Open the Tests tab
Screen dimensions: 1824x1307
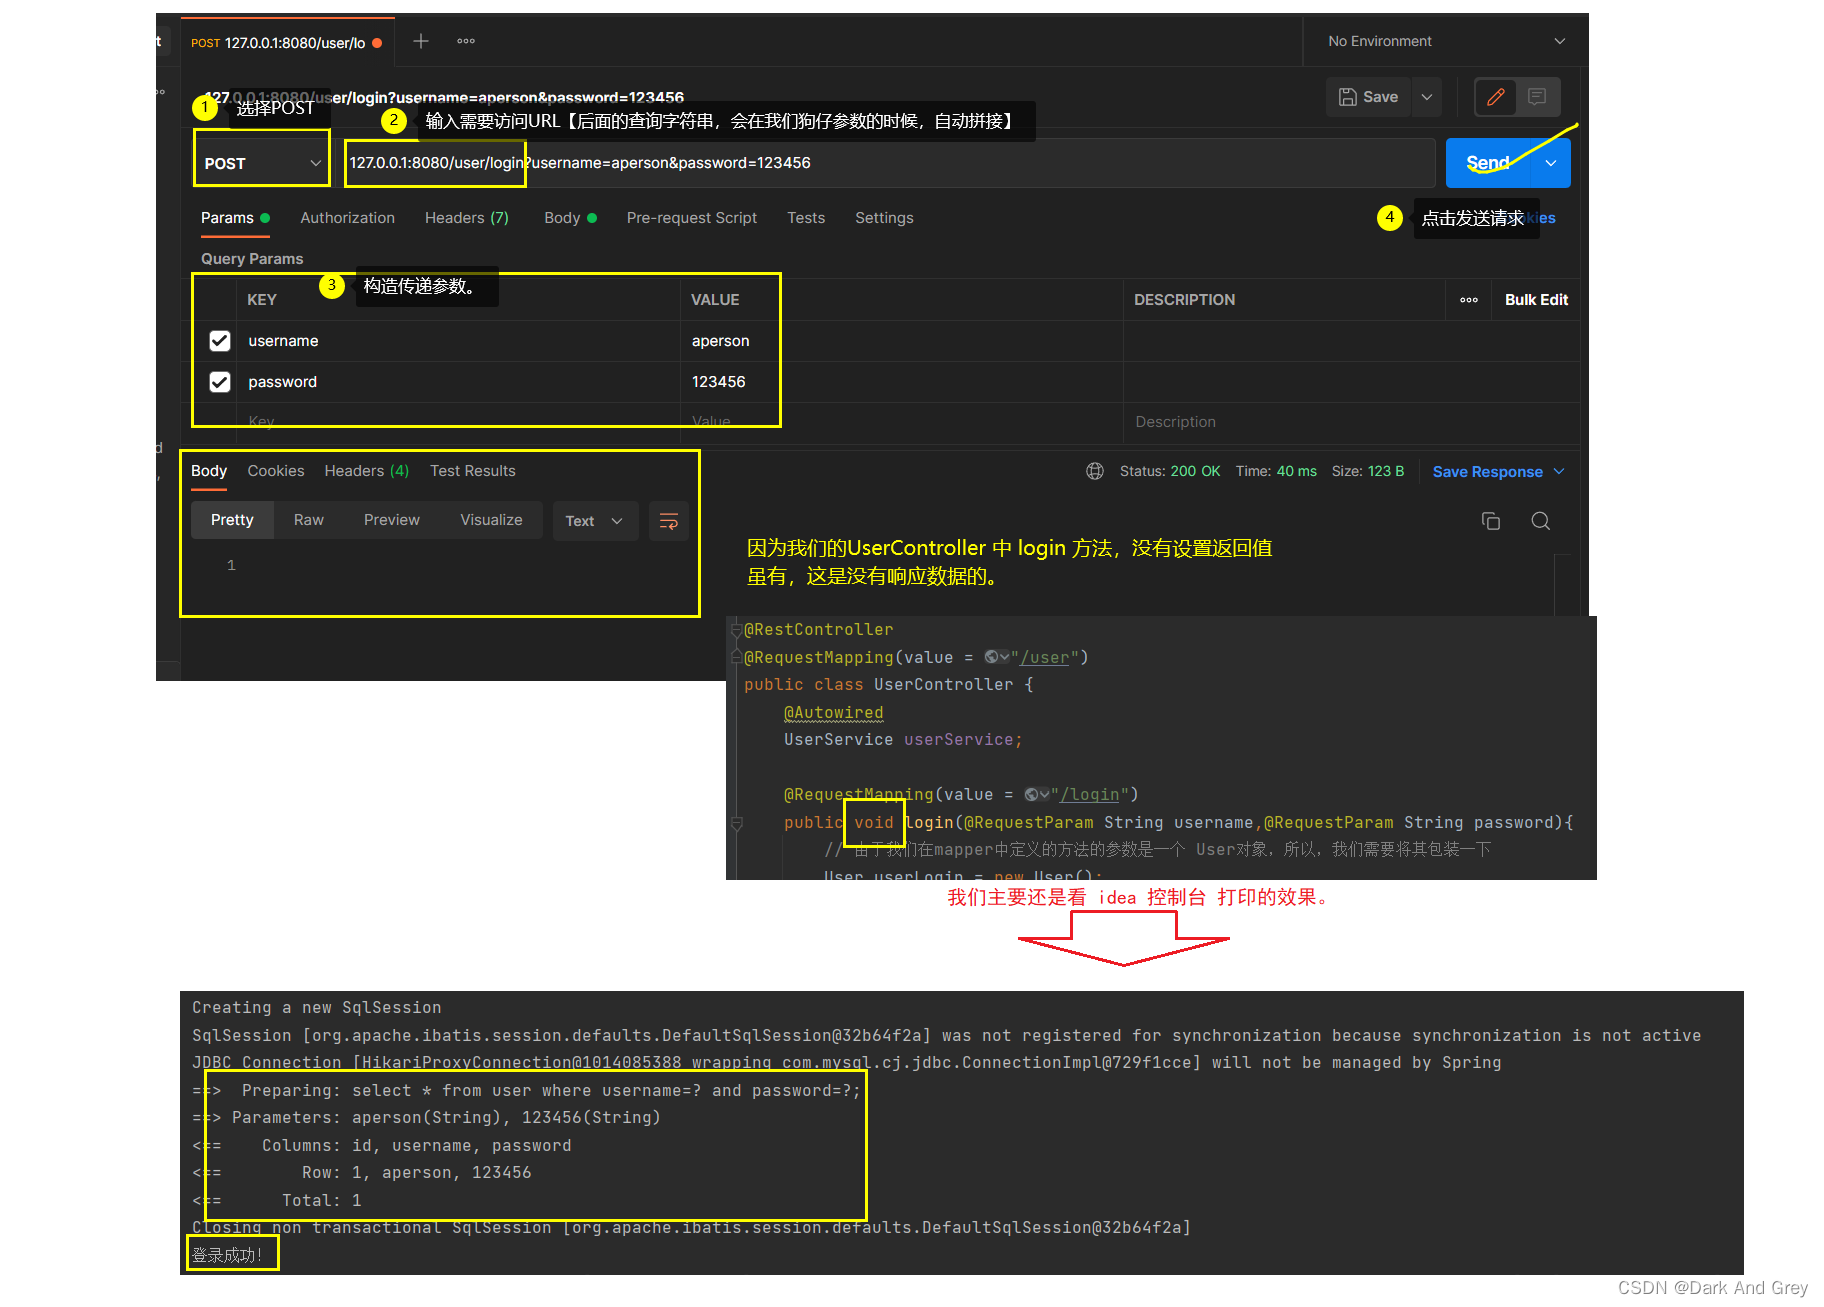click(806, 218)
